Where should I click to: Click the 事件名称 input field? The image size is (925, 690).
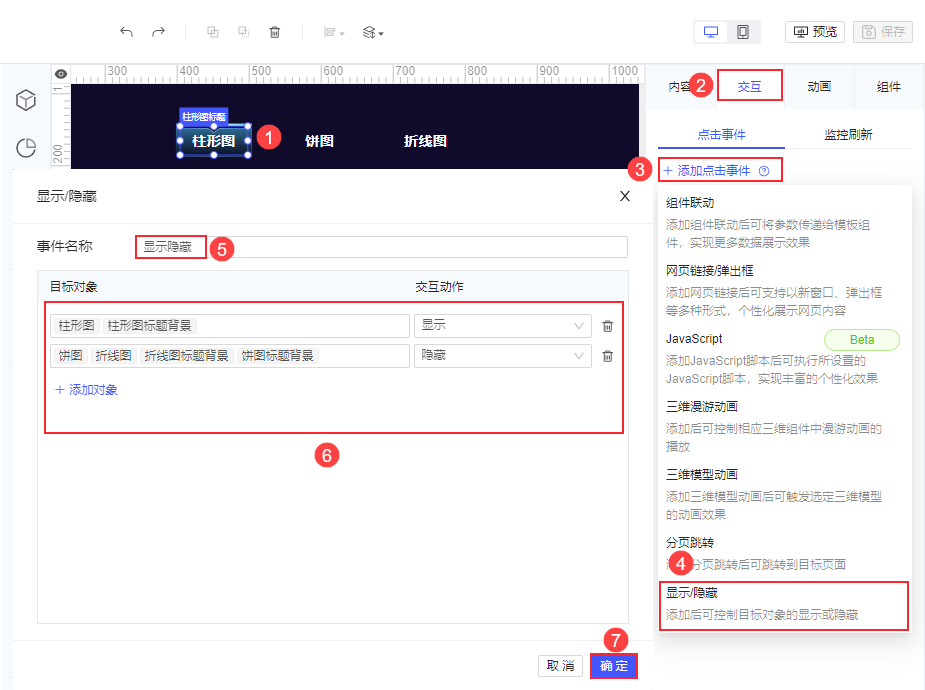click(x=382, y=247)
